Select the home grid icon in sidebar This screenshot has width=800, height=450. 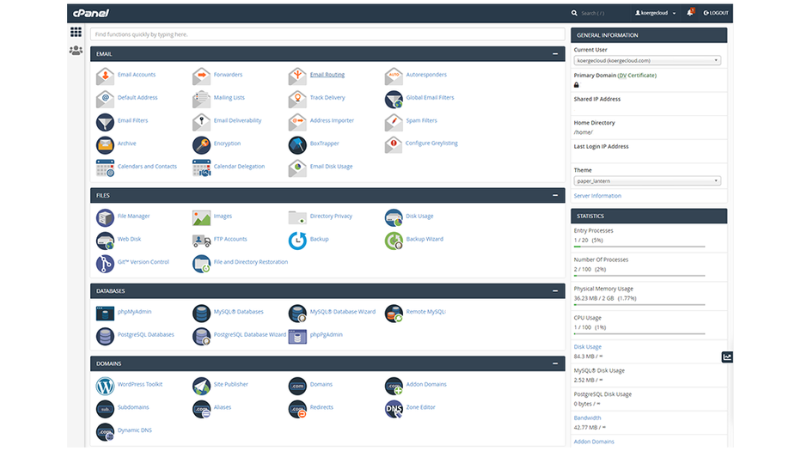pyautogui.click(x=76, y=33)
